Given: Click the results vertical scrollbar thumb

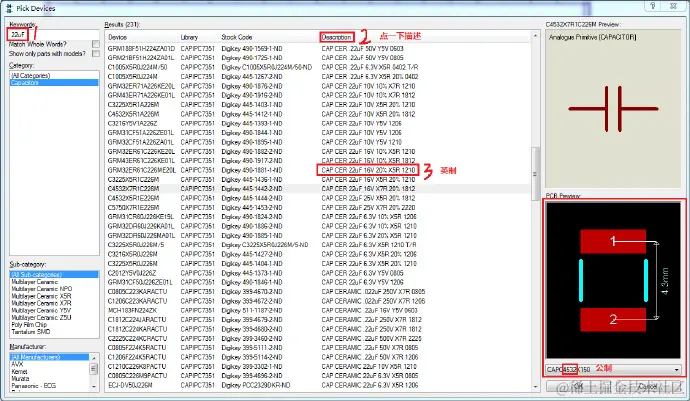Looking at the screenshot, I should coord(536,174).
